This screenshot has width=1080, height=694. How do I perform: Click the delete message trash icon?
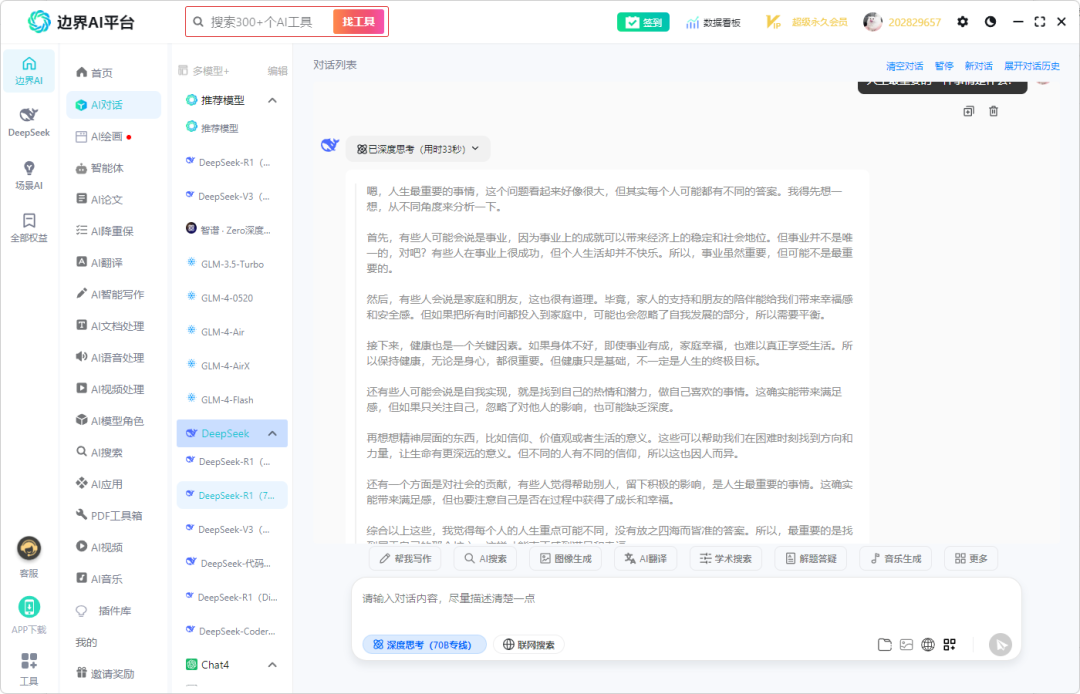coord(993,111)
